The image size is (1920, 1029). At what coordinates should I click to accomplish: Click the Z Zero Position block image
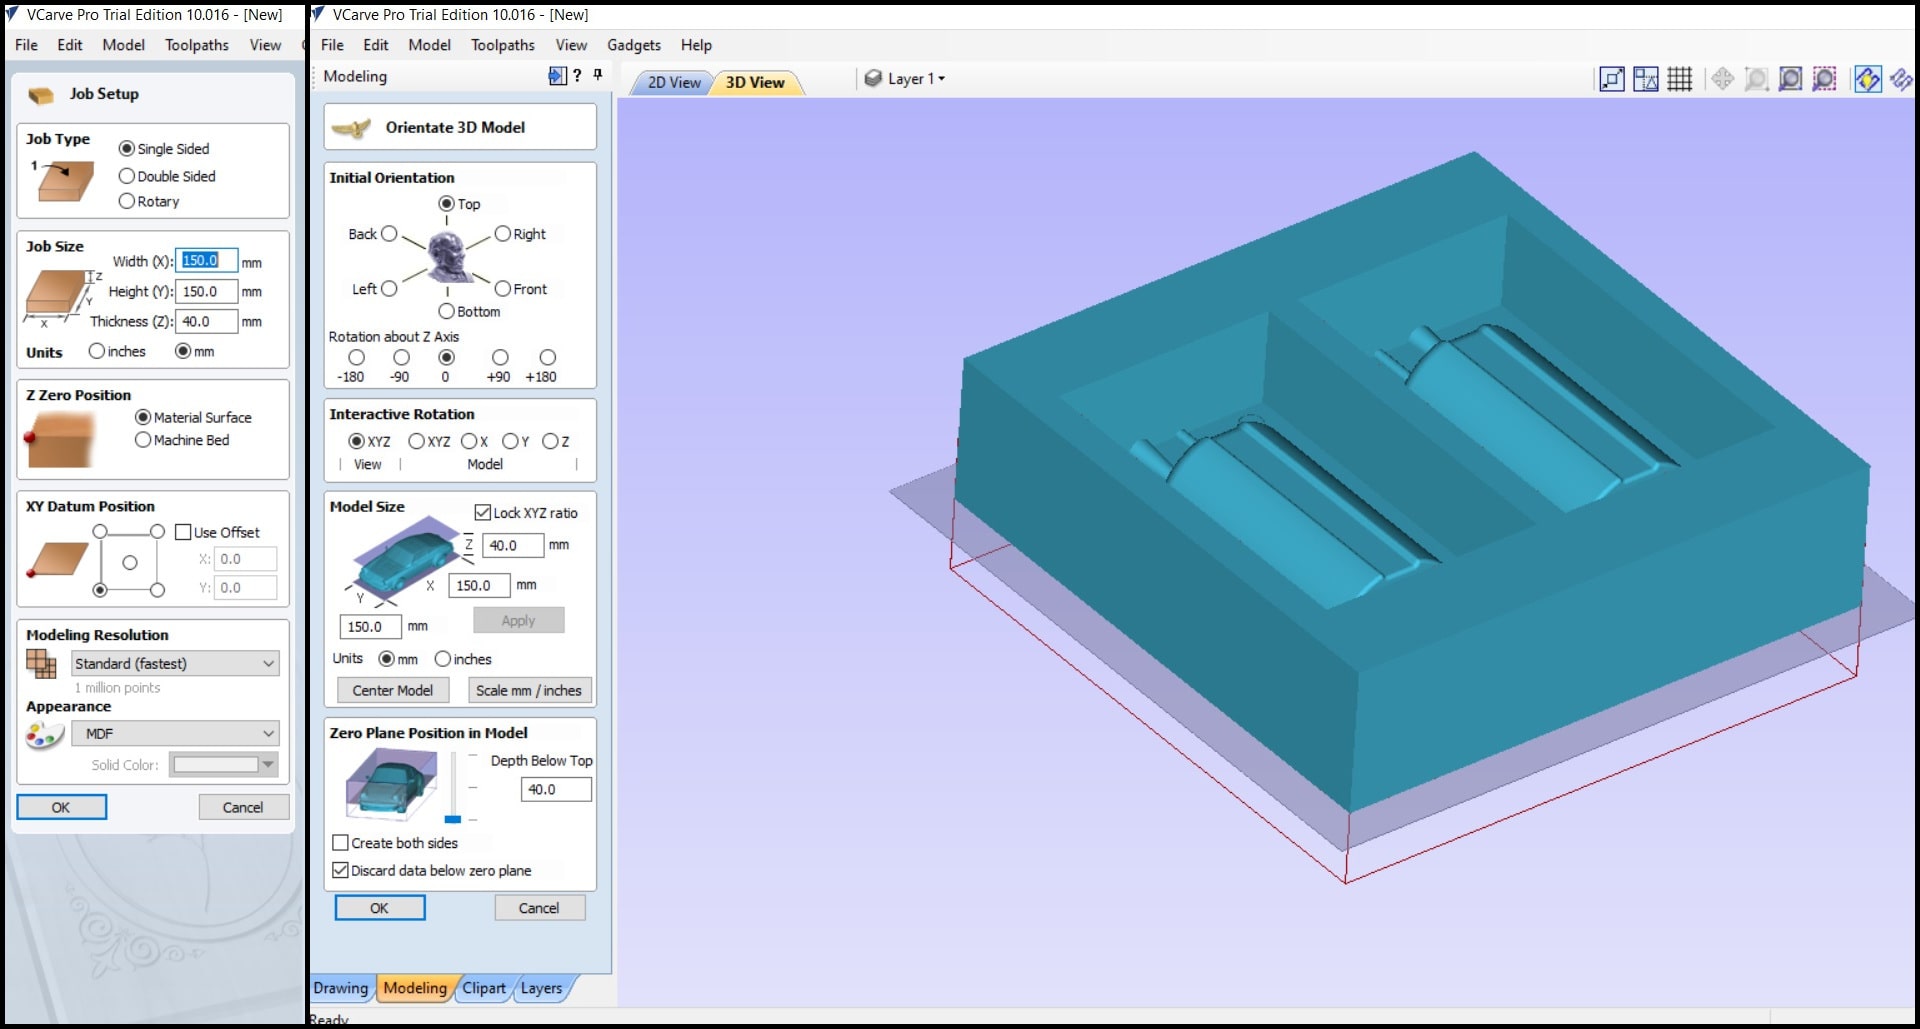[60, 438]
